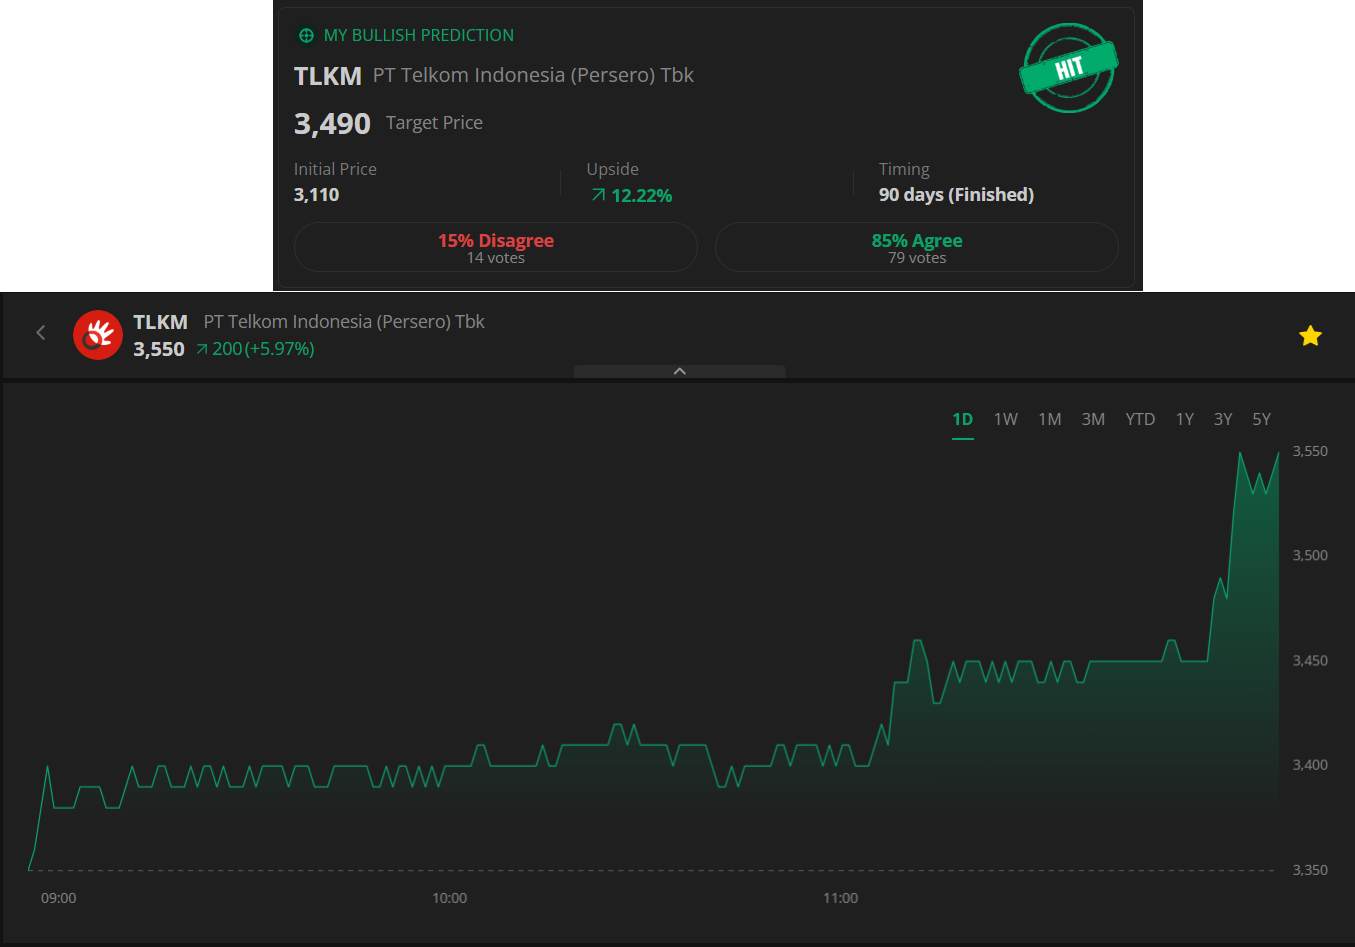Vote 15% Disagree on the prediction
The image size is (1355, 947).
[496, 247]
